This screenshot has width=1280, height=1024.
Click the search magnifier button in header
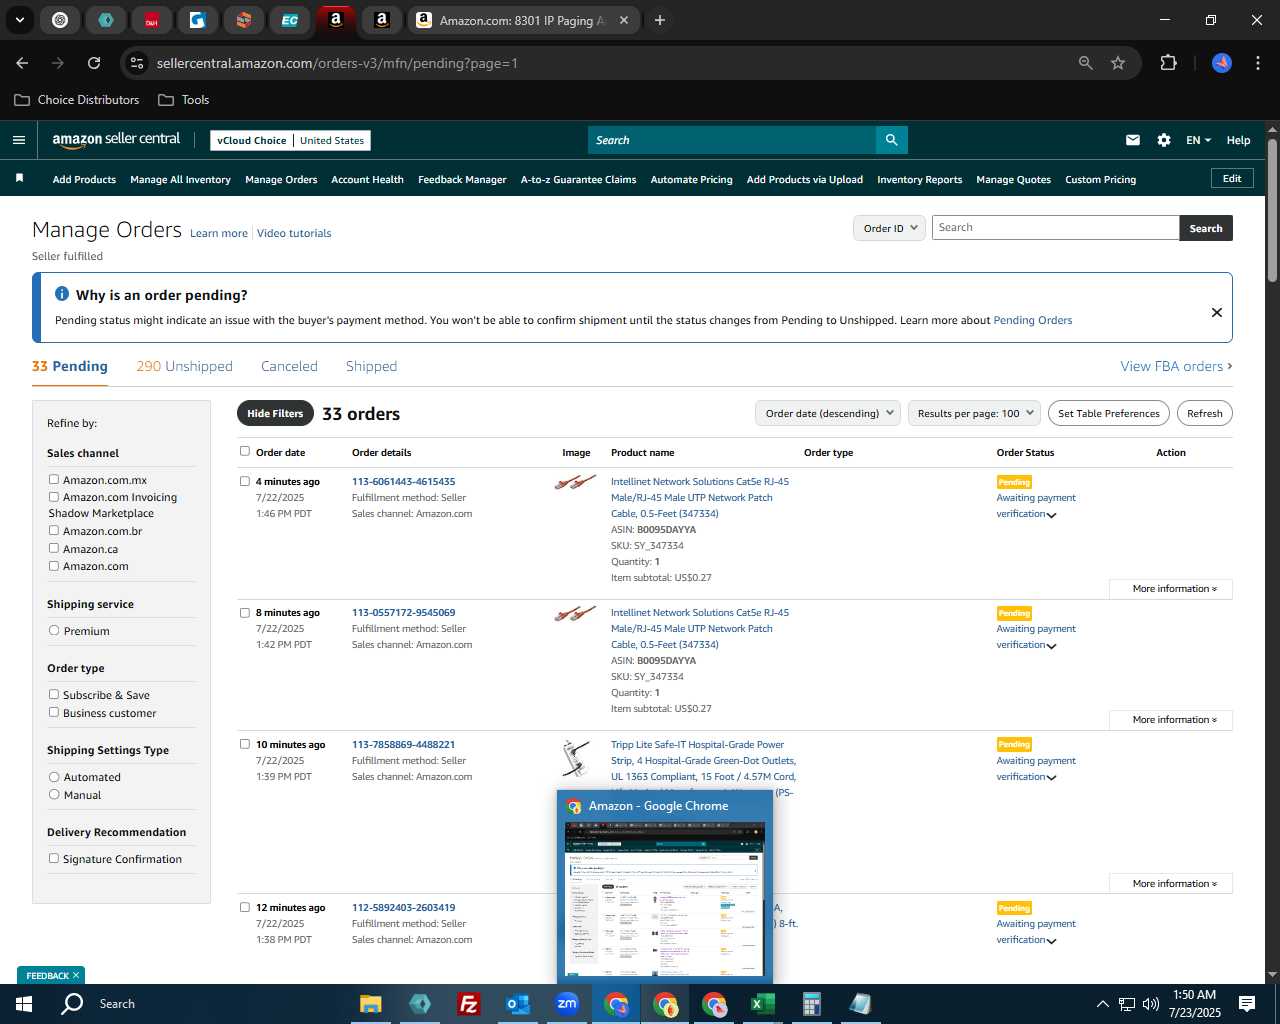coord(892,140)
